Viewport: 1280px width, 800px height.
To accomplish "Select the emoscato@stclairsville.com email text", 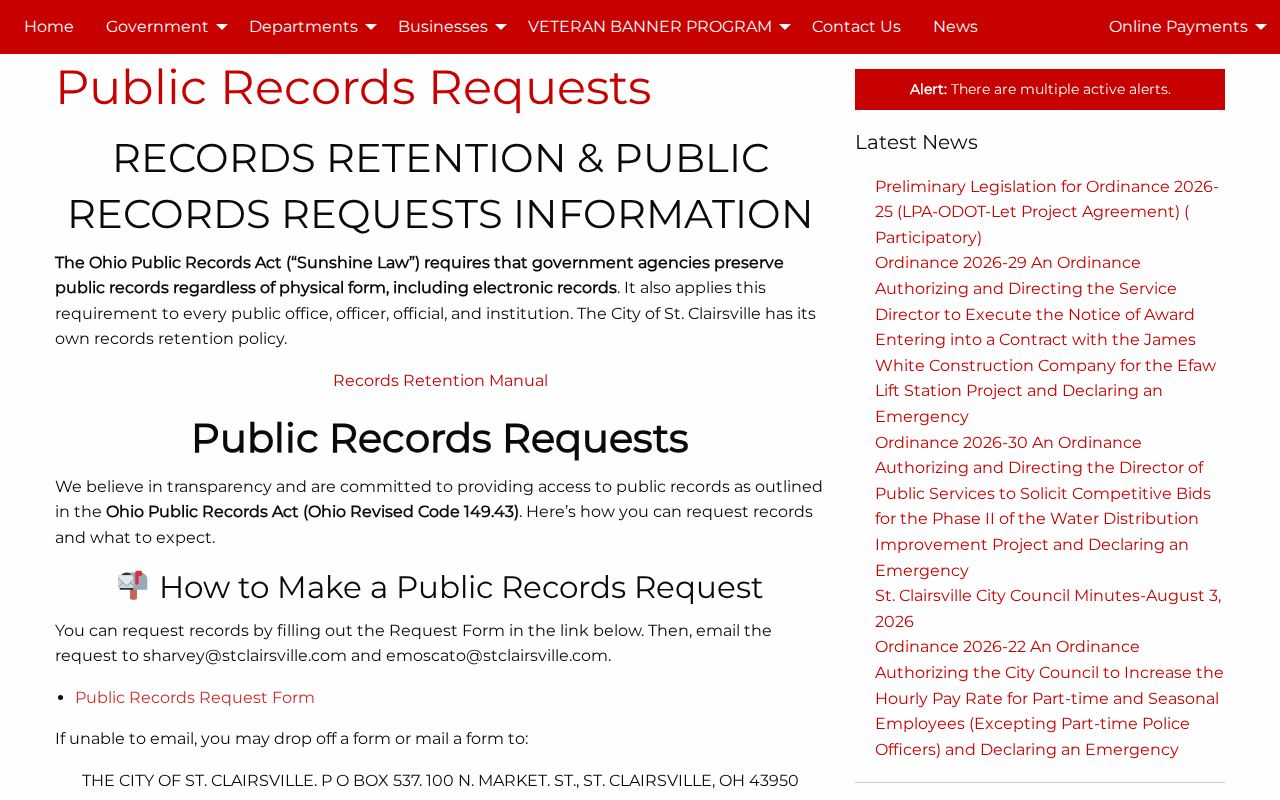I will click(x=497, y=656).
